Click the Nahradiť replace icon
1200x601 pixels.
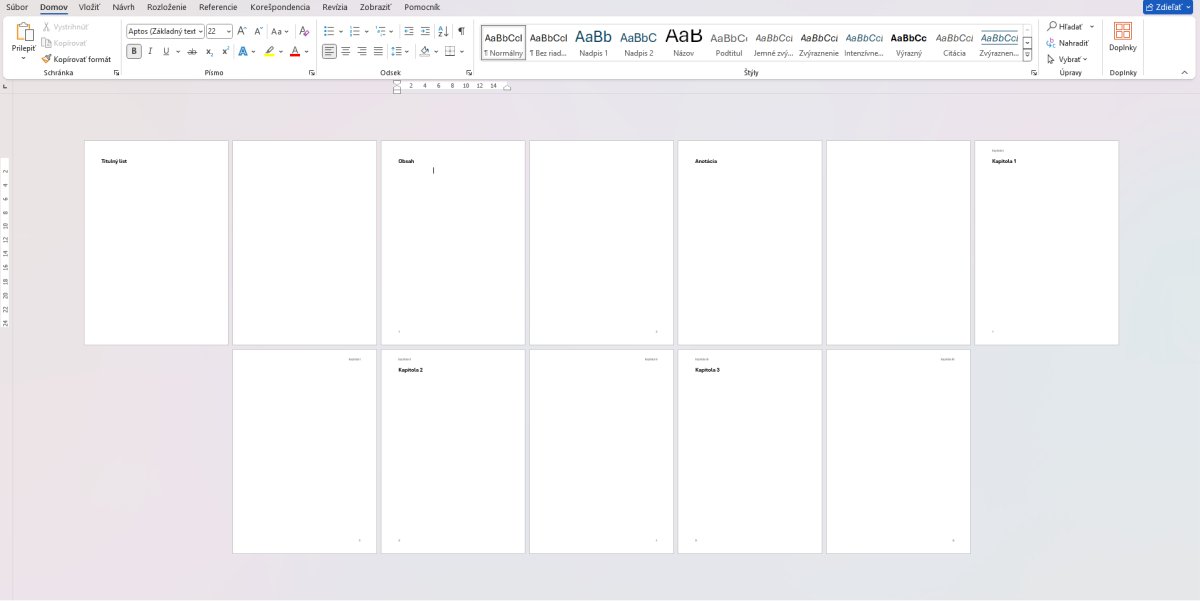[x=1052, y=43]
